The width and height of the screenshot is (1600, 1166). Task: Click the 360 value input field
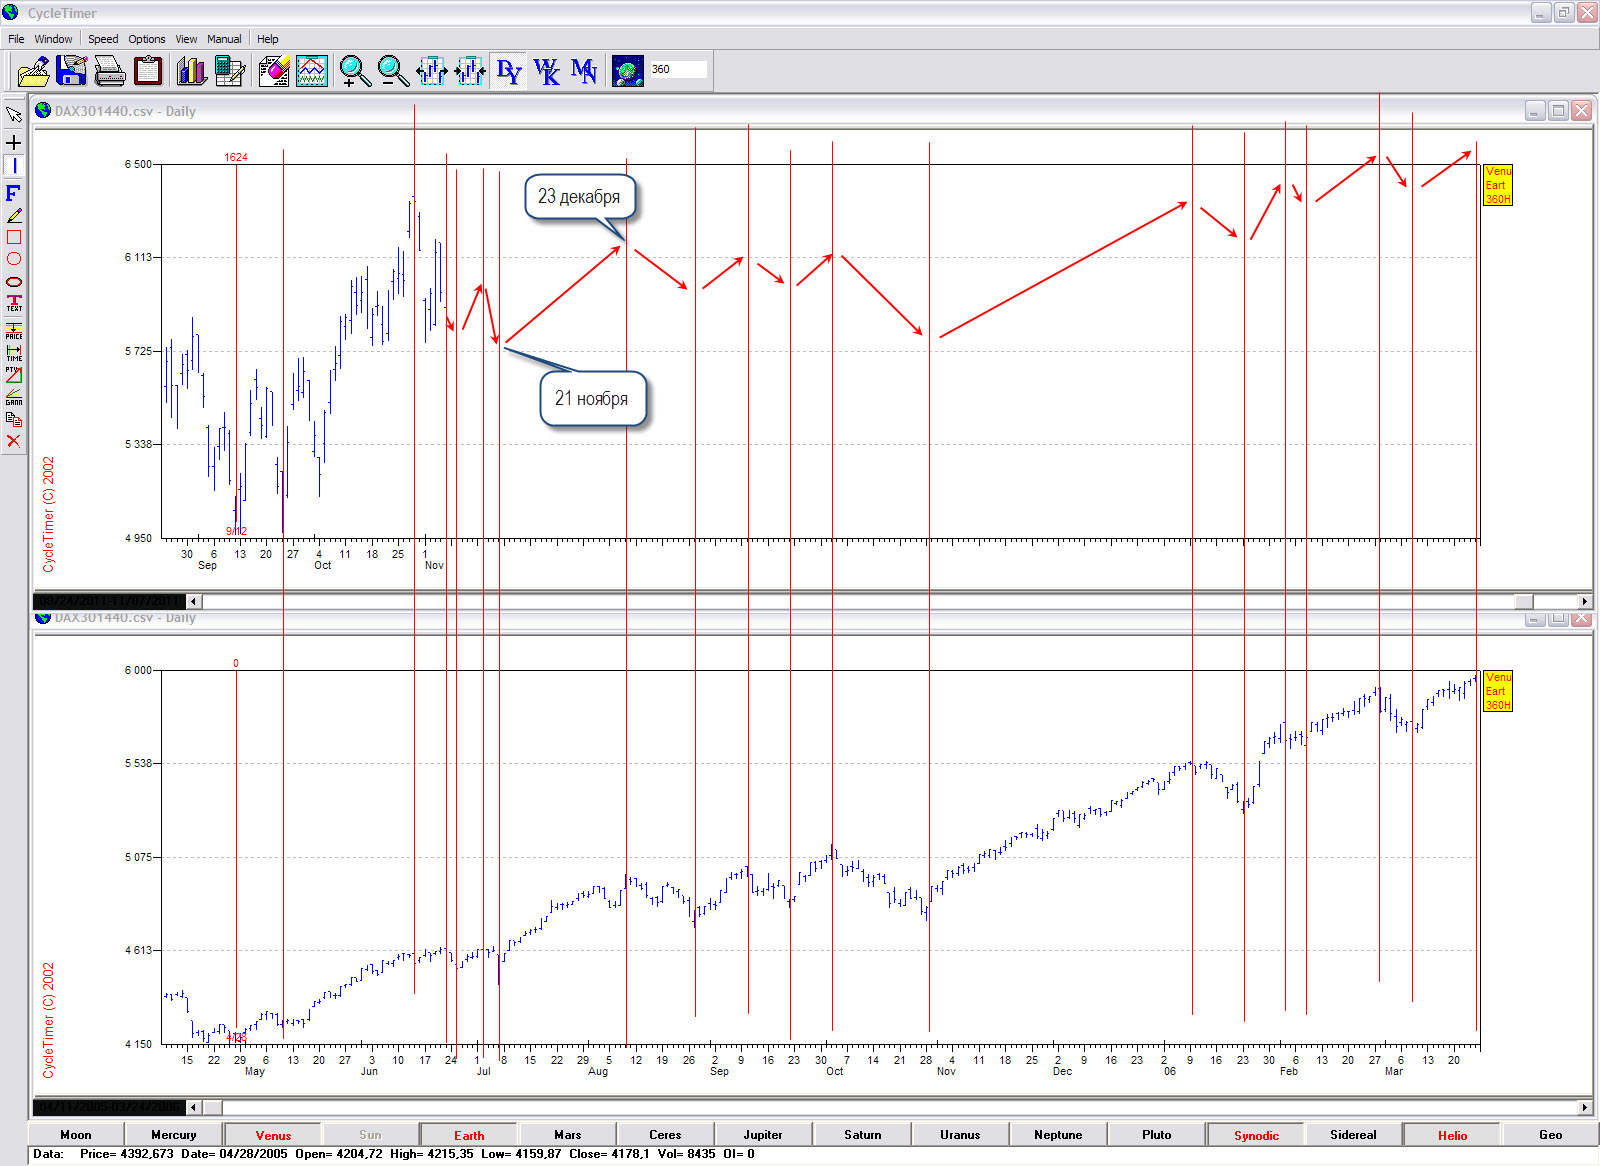(x=677, y=70)
